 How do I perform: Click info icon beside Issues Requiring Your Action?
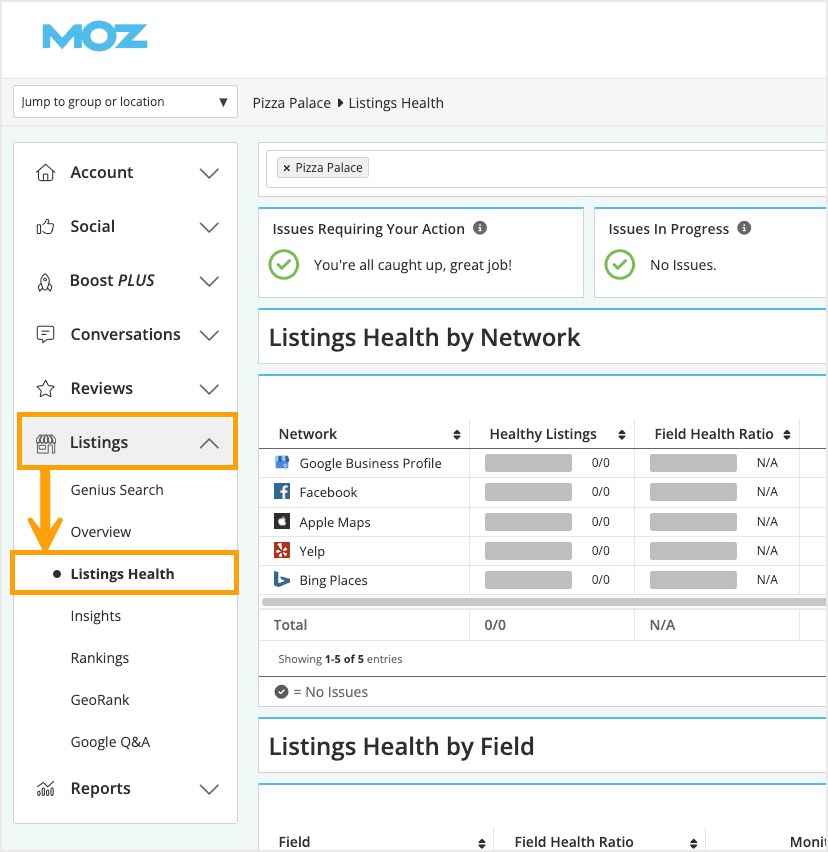479,228
